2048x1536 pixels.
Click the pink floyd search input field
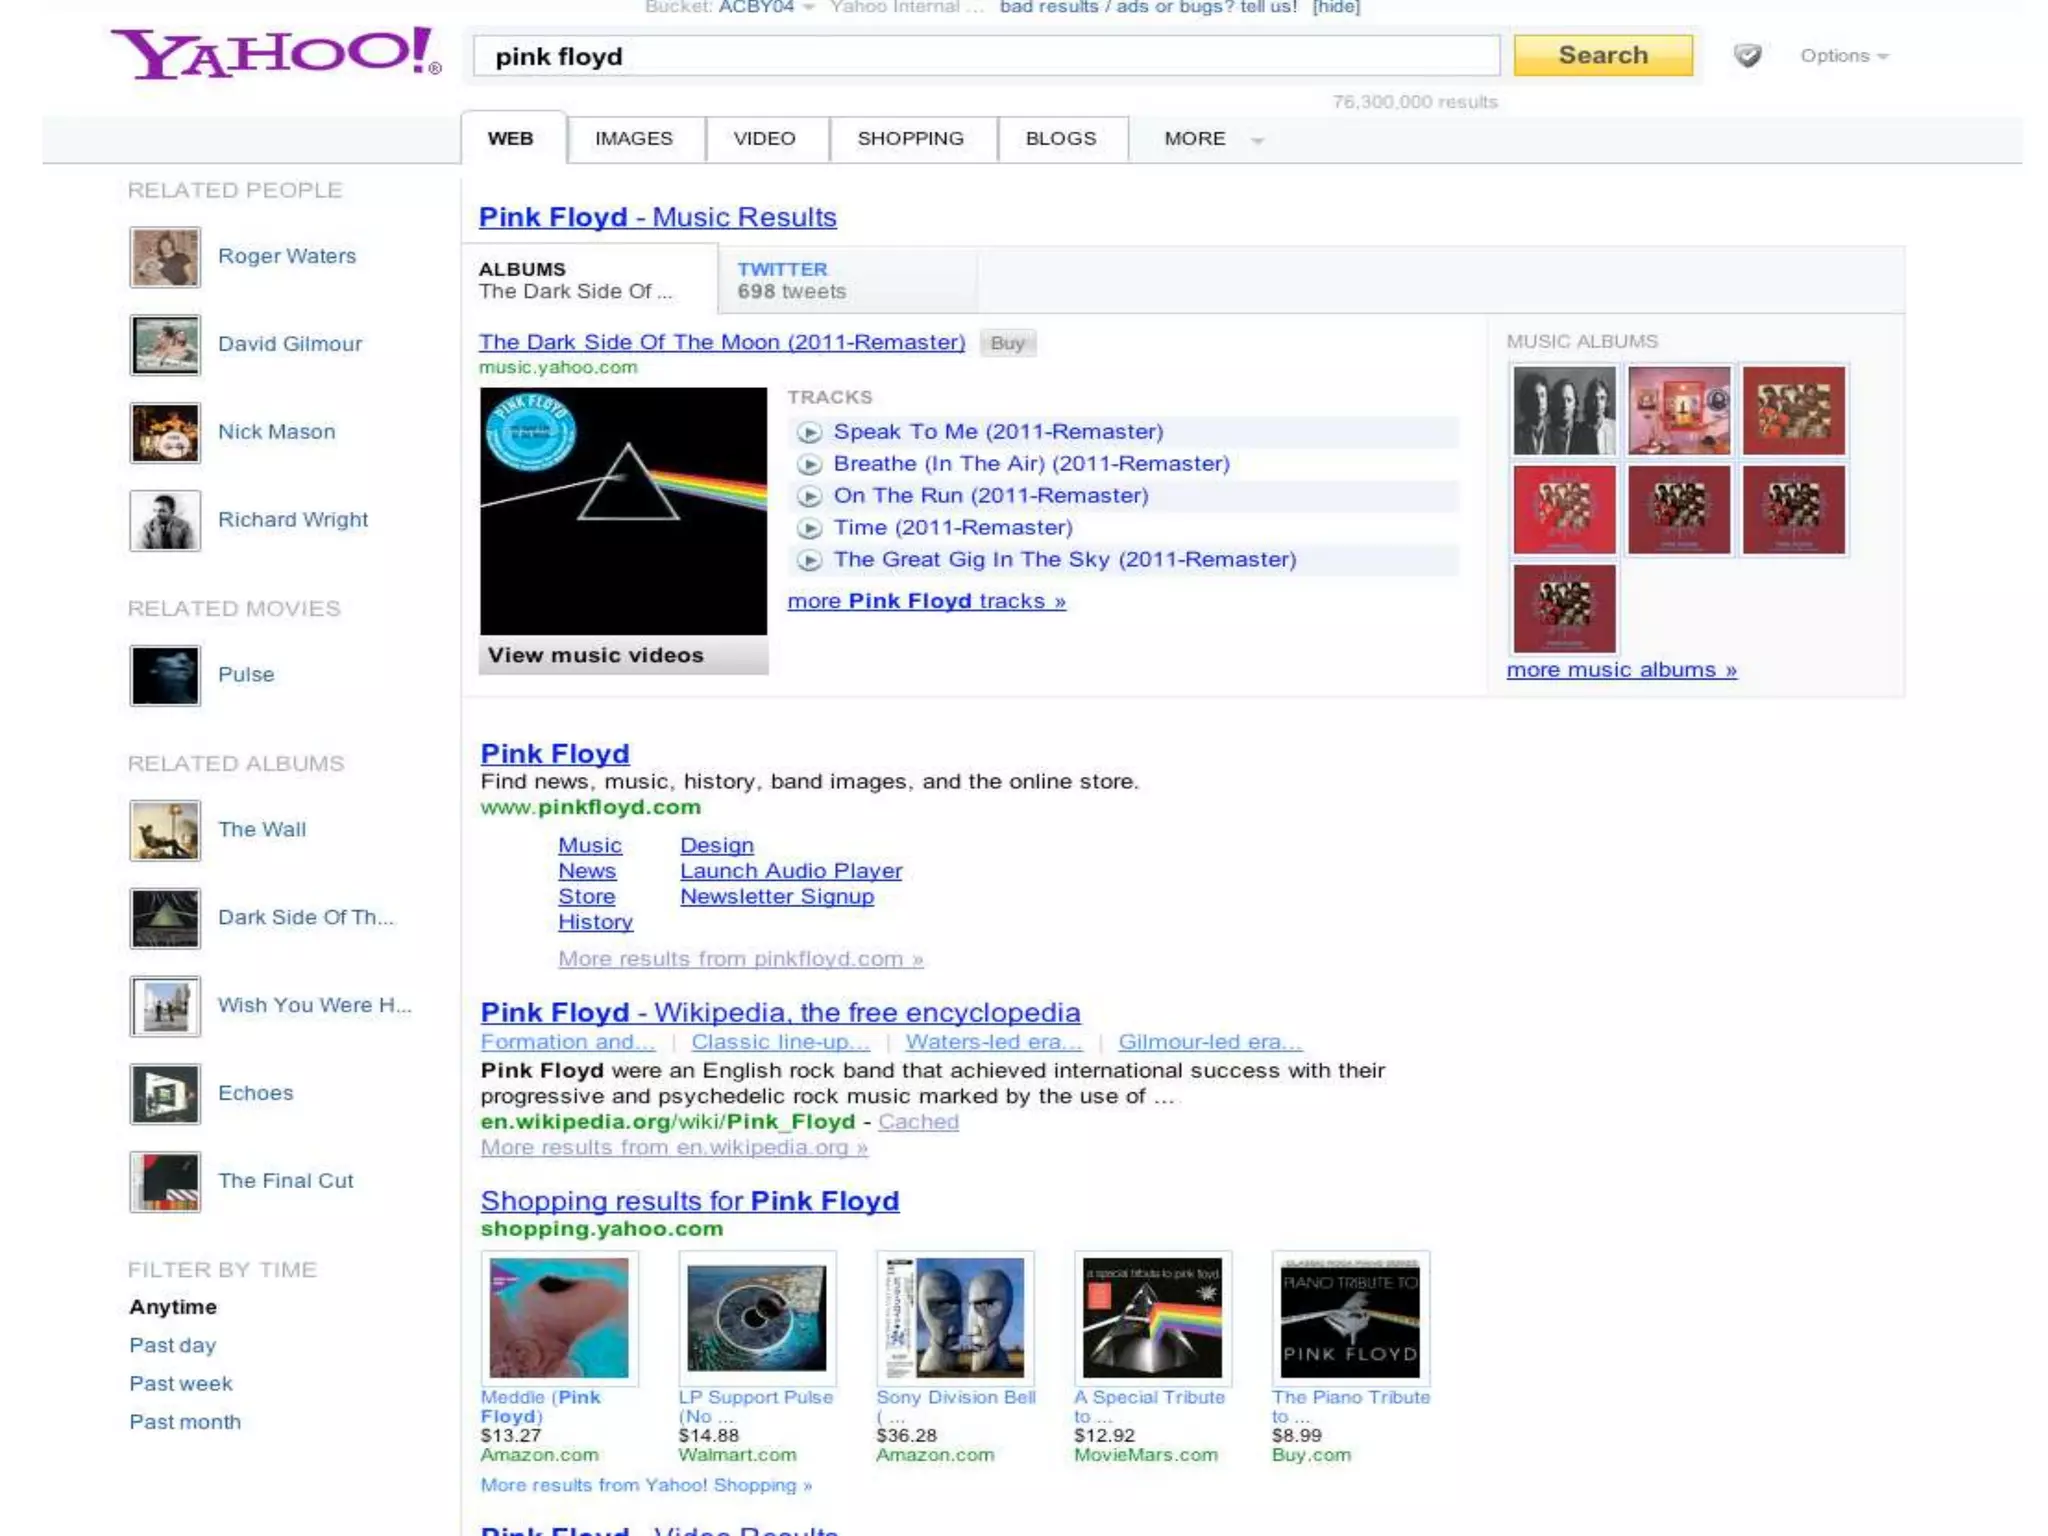coord(985,56)
